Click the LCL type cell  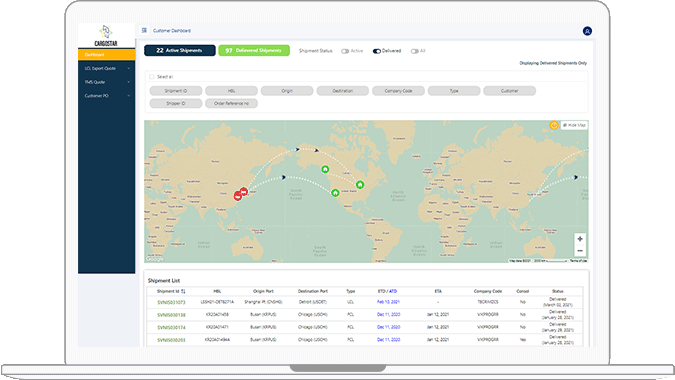tap(350, 302)
